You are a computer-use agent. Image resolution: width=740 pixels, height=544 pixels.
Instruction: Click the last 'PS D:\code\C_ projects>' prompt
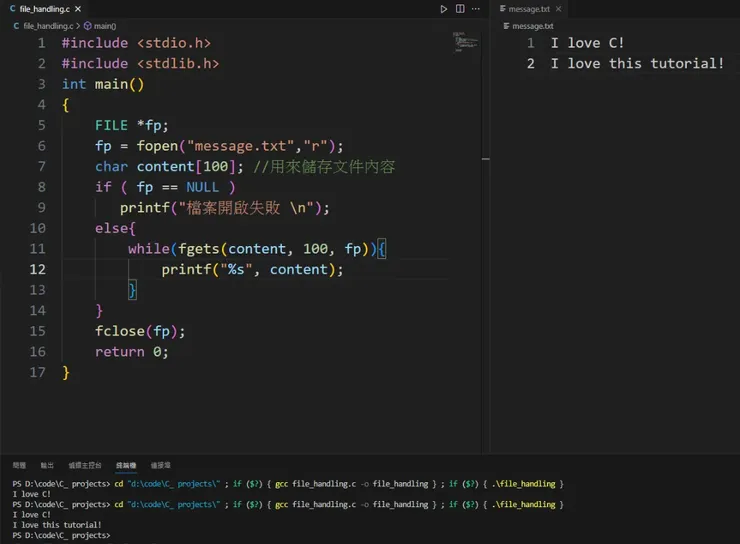[61, 535]
